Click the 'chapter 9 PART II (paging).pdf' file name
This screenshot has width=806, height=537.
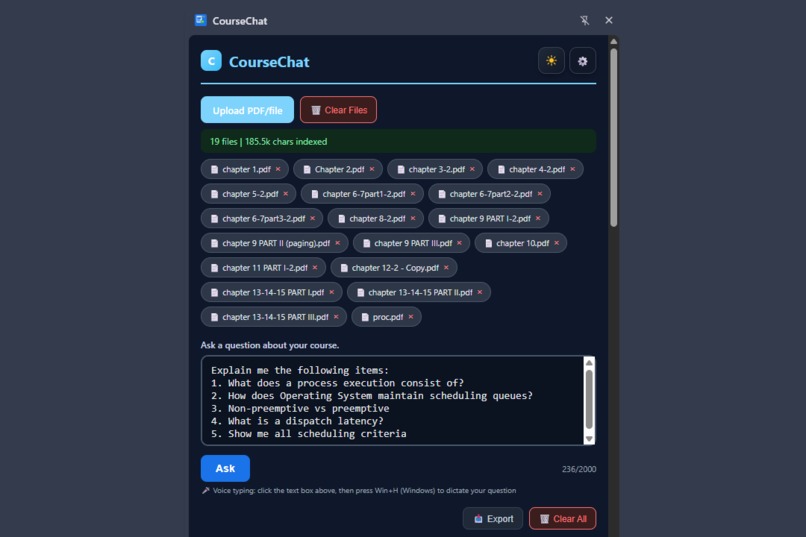[276, 243]
